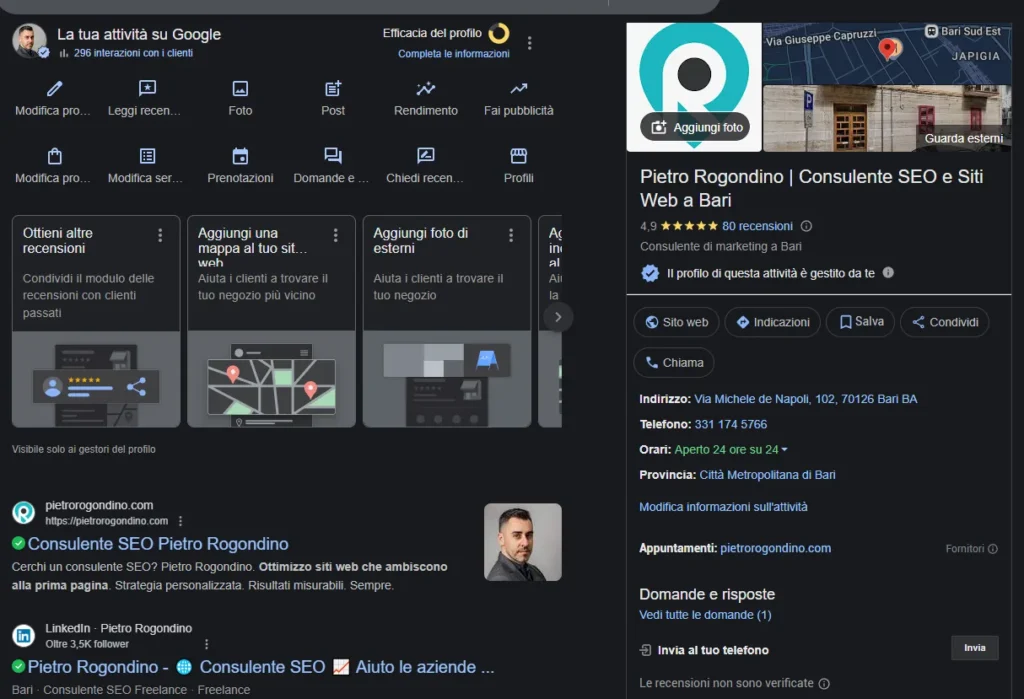
Task: Select the Profili icon
Action: click(518, 158)
